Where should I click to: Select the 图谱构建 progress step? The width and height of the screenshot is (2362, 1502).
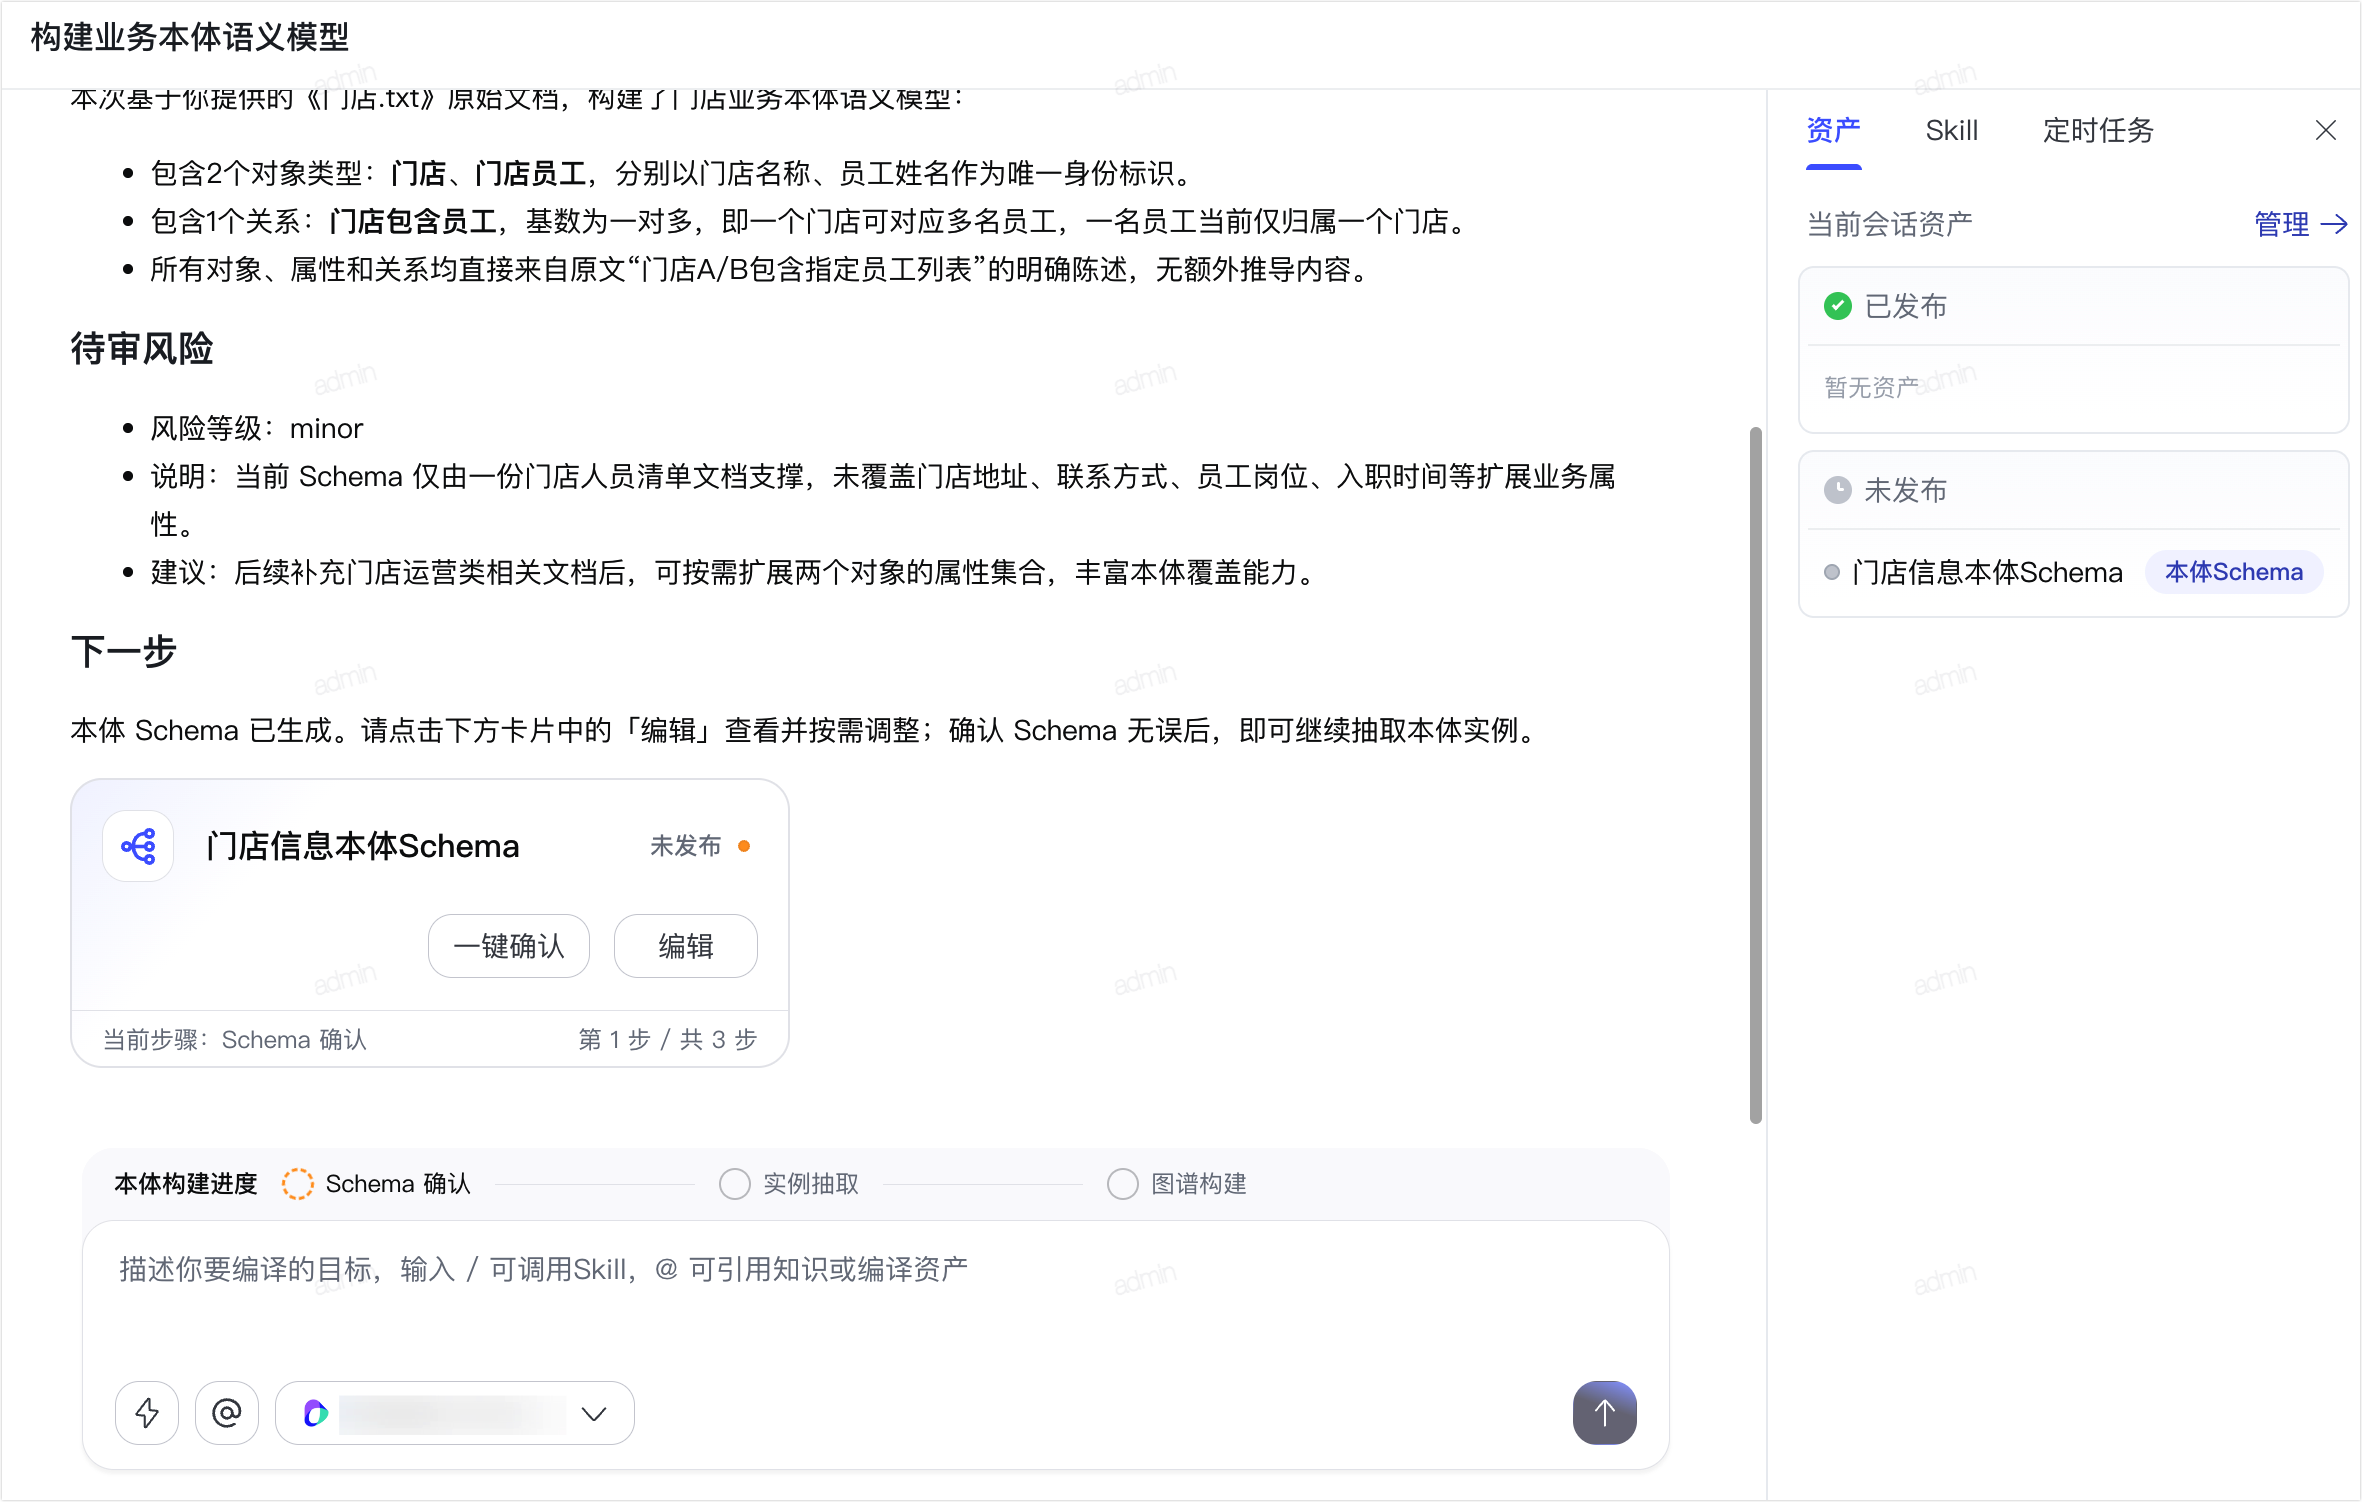[1177, 1184]
